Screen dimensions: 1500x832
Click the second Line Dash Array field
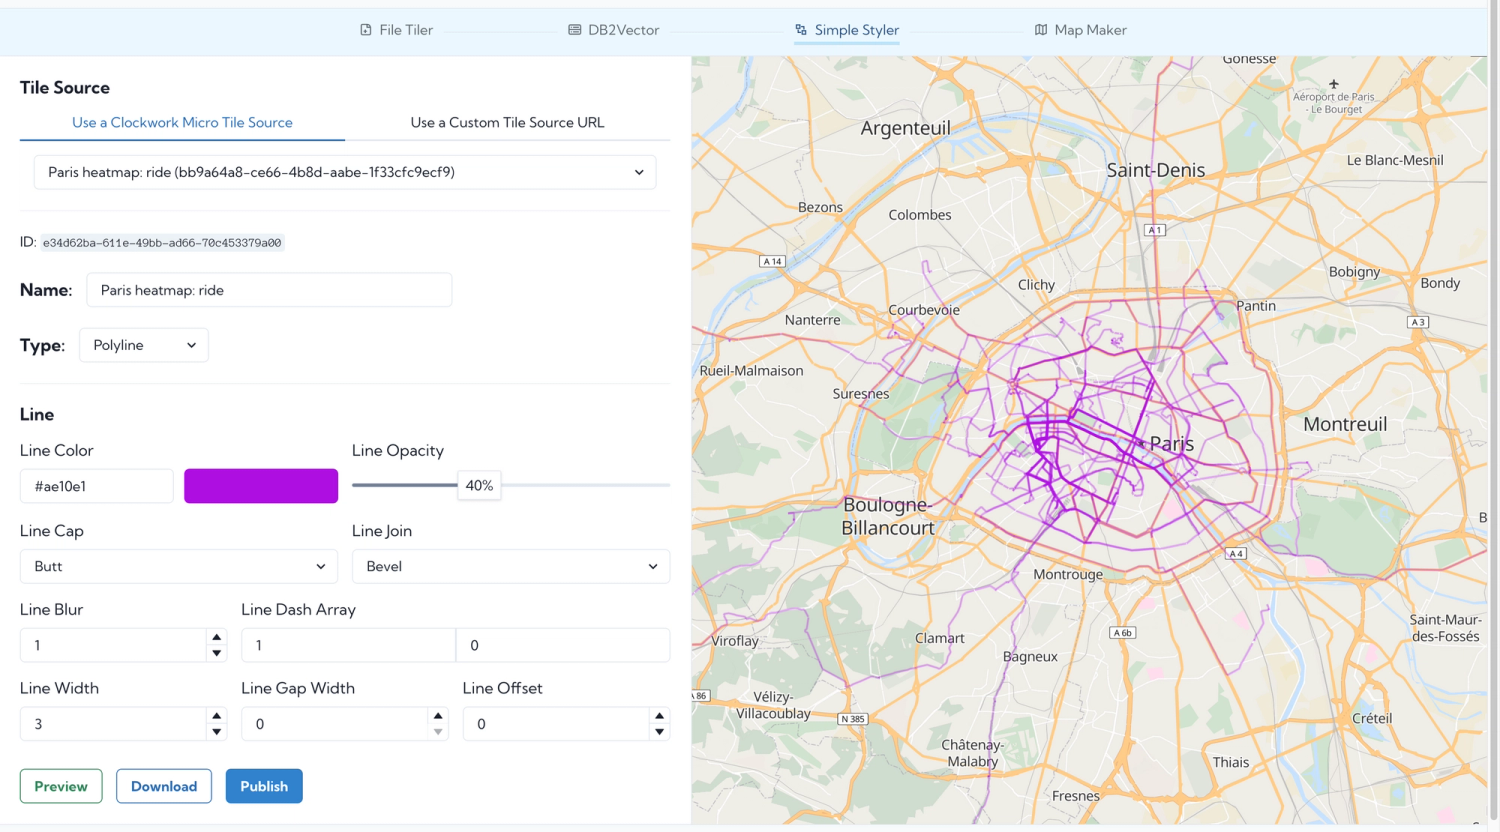click(x=563, y=645)
